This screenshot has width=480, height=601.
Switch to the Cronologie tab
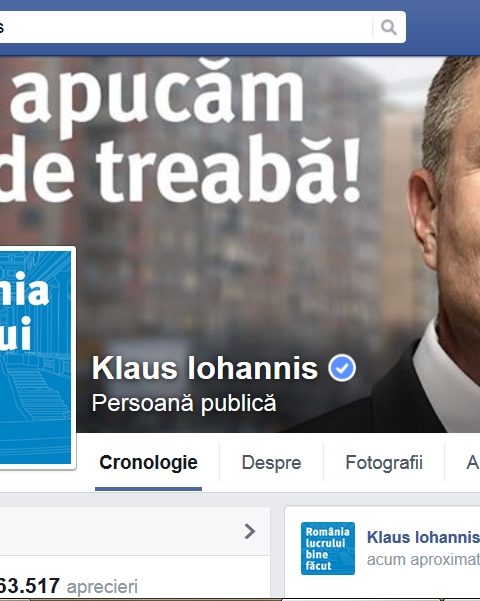click(148, 462)
